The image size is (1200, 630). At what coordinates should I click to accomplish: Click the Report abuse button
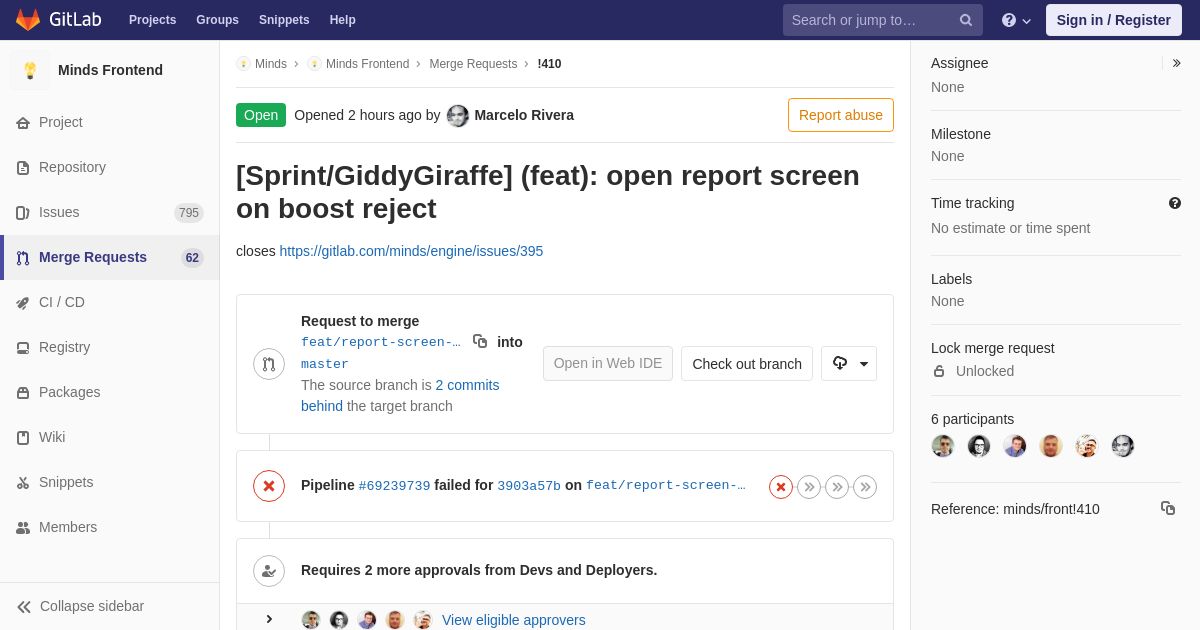(x=840, y=115)
